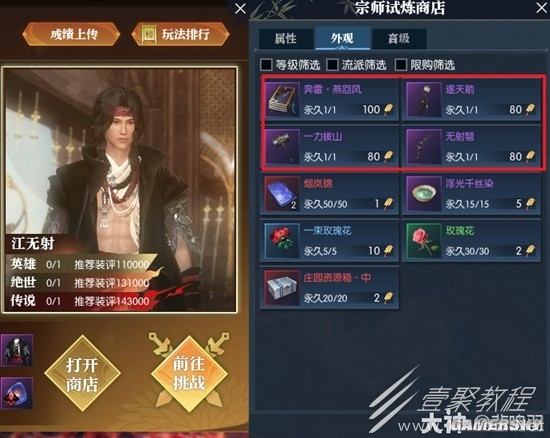Check the 限购筛选 filter box

[x=401, y=65]
